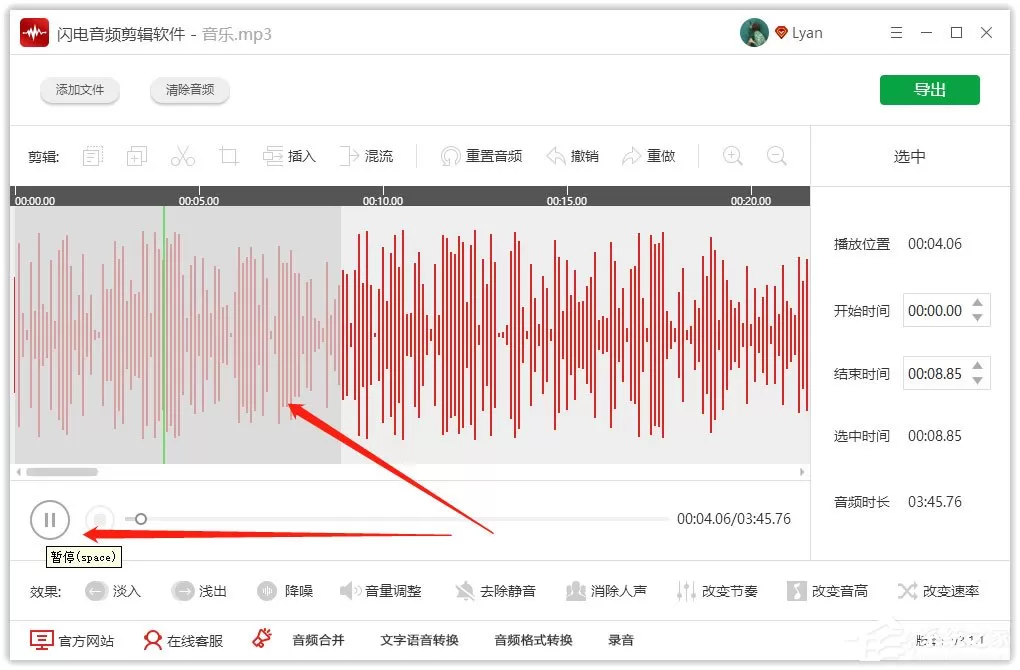
Task: Click the stop button beside the pause button
Action: click(100, 520)
